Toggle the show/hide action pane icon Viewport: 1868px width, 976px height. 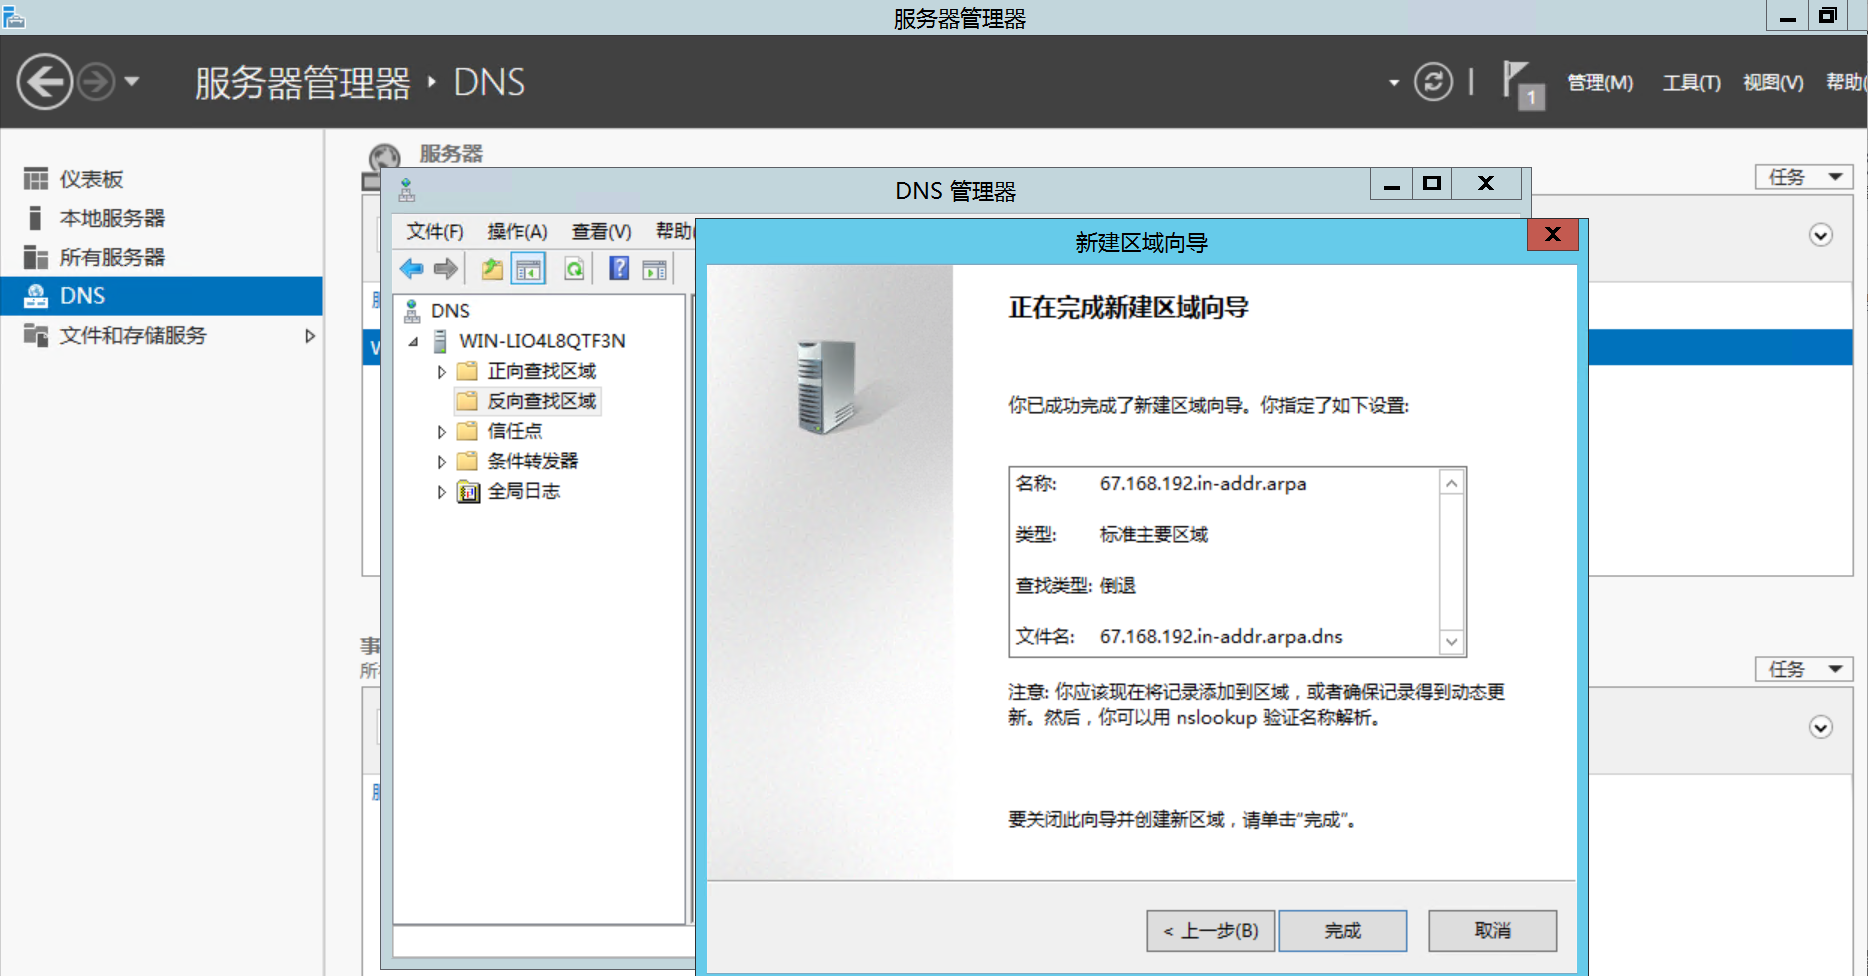tap(655, 269)
